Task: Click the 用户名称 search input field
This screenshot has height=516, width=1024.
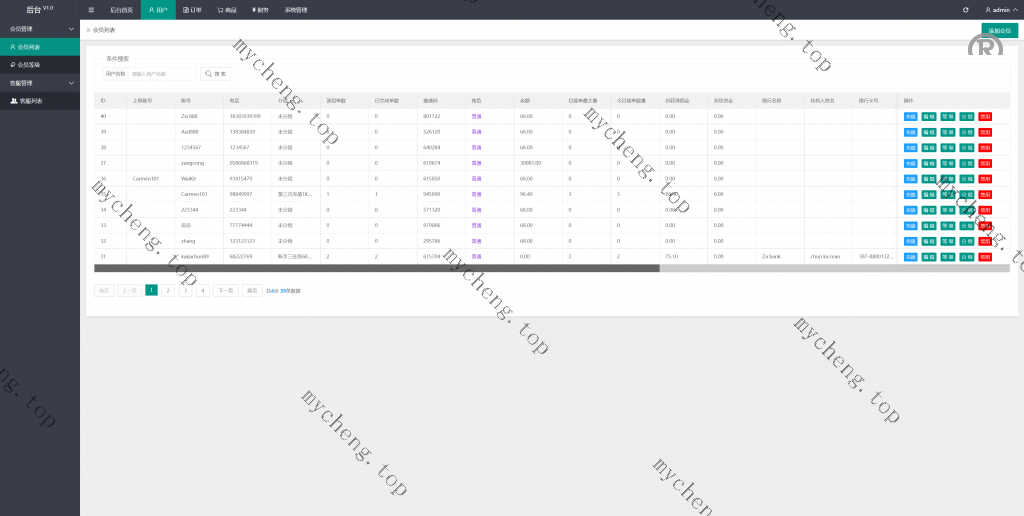Action: pos(162,74)
